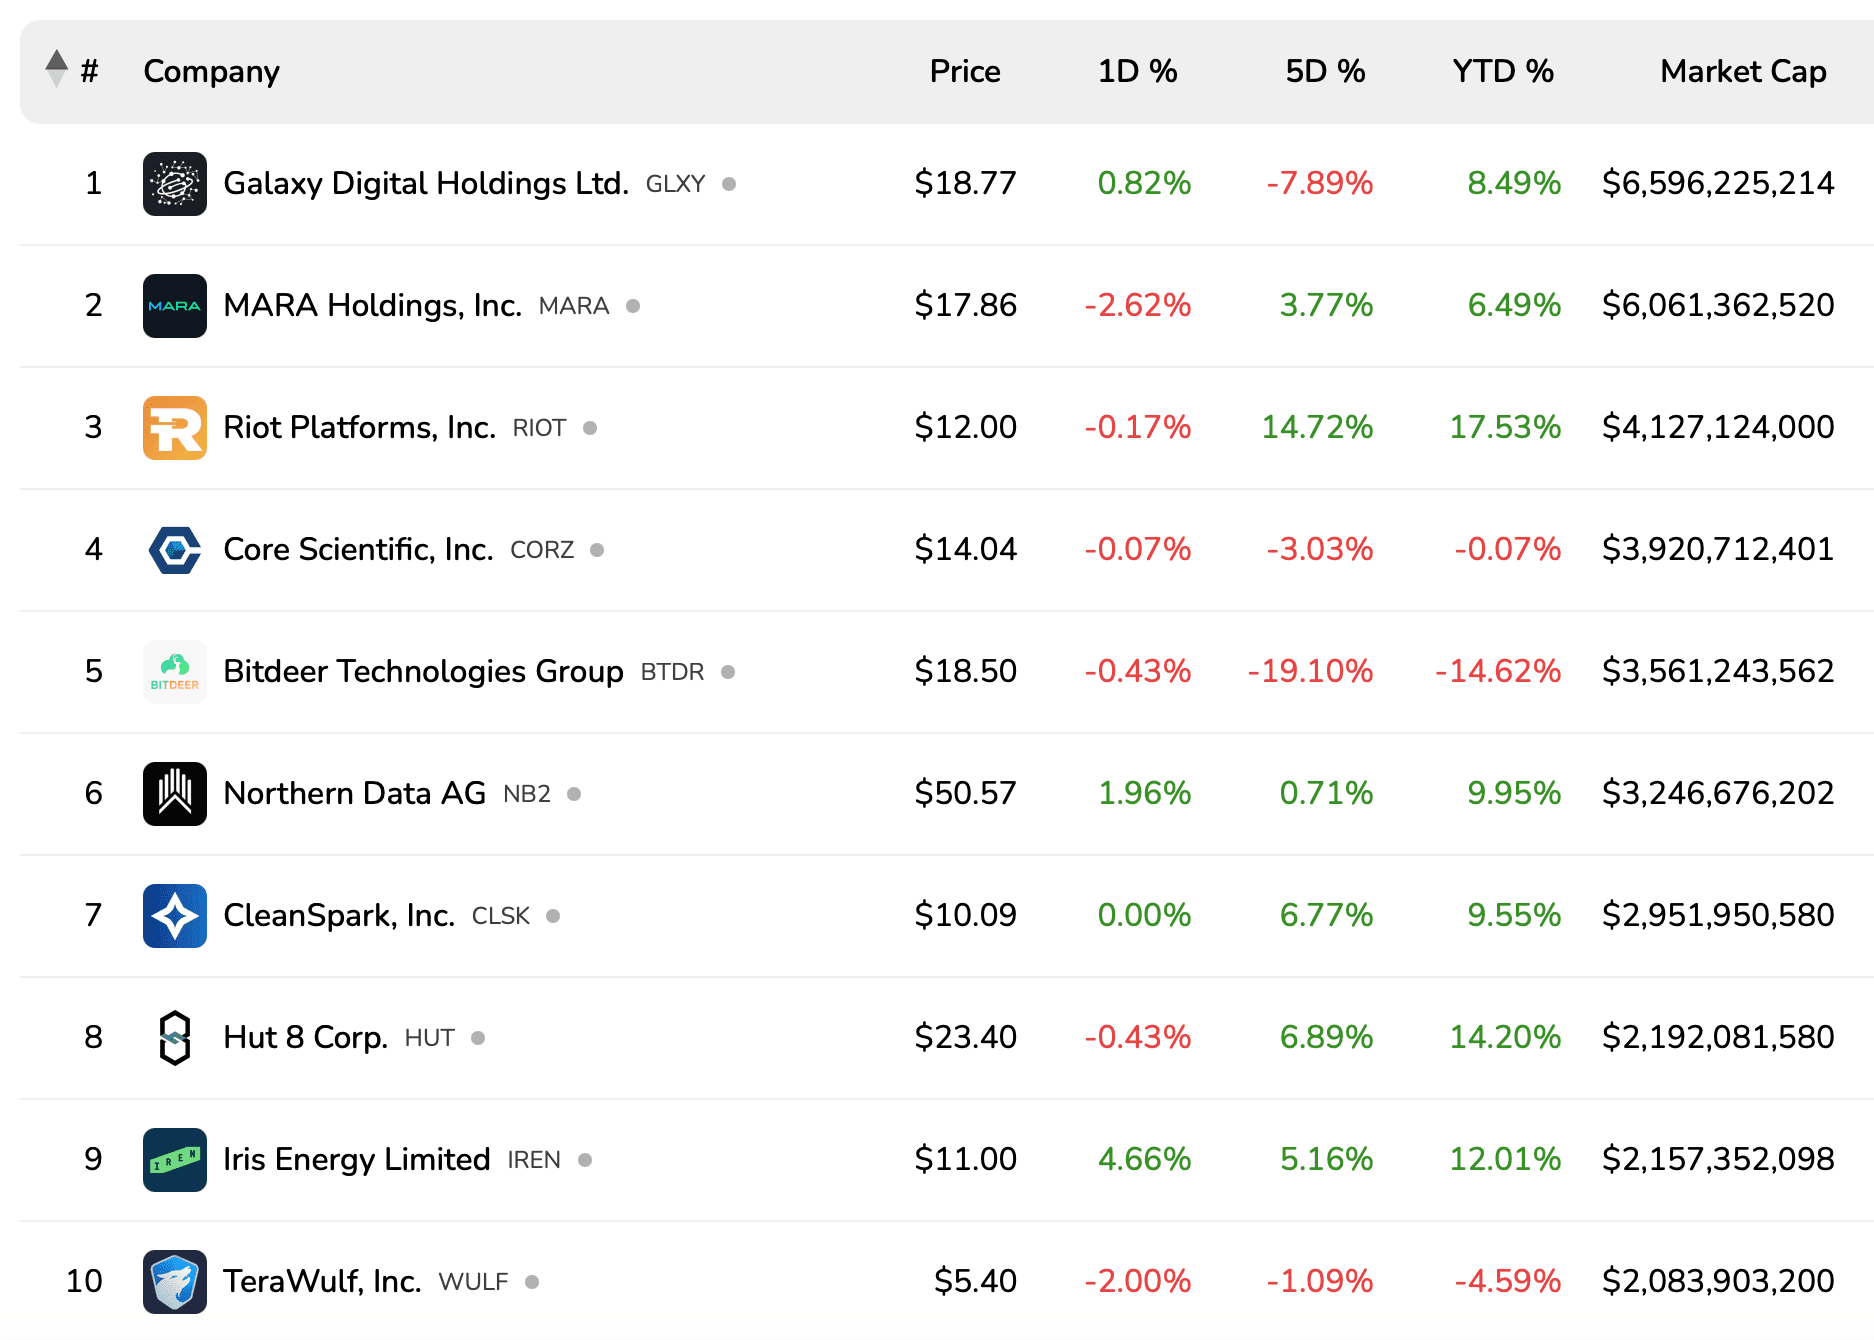
Task: Sort rows by the Price column
Action: (x=965, y=70)
